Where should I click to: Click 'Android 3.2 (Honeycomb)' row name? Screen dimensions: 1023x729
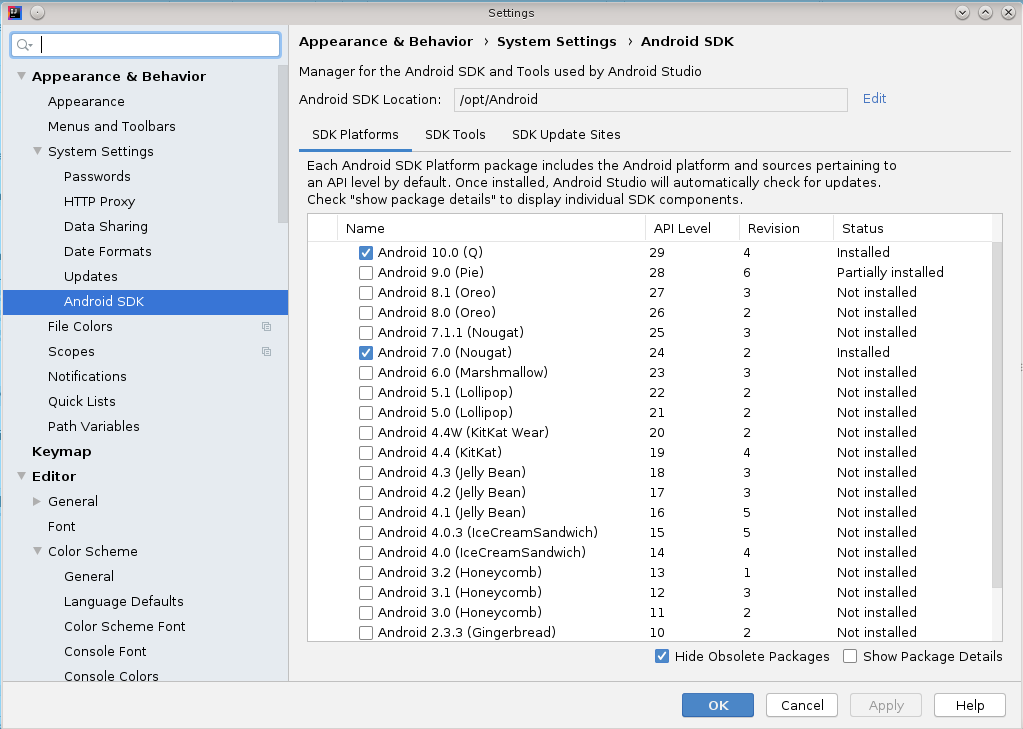(459, 572)
